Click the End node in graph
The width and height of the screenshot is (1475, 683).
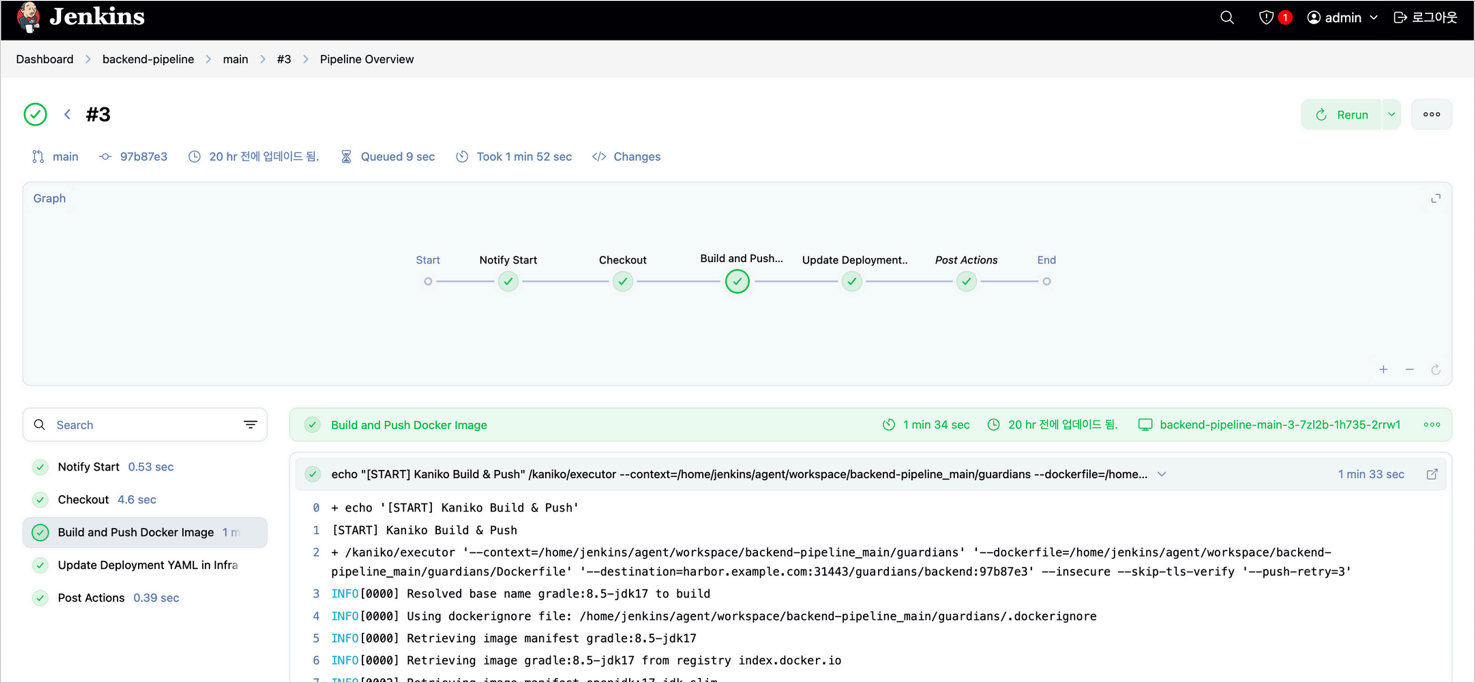pyautogui.click(x=1047, y=281)
